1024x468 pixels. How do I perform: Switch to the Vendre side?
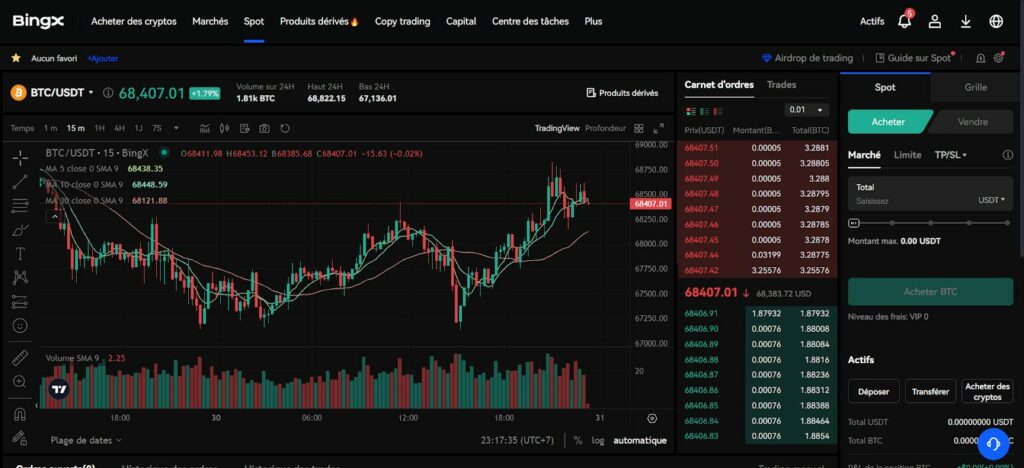tap(972, 121)
